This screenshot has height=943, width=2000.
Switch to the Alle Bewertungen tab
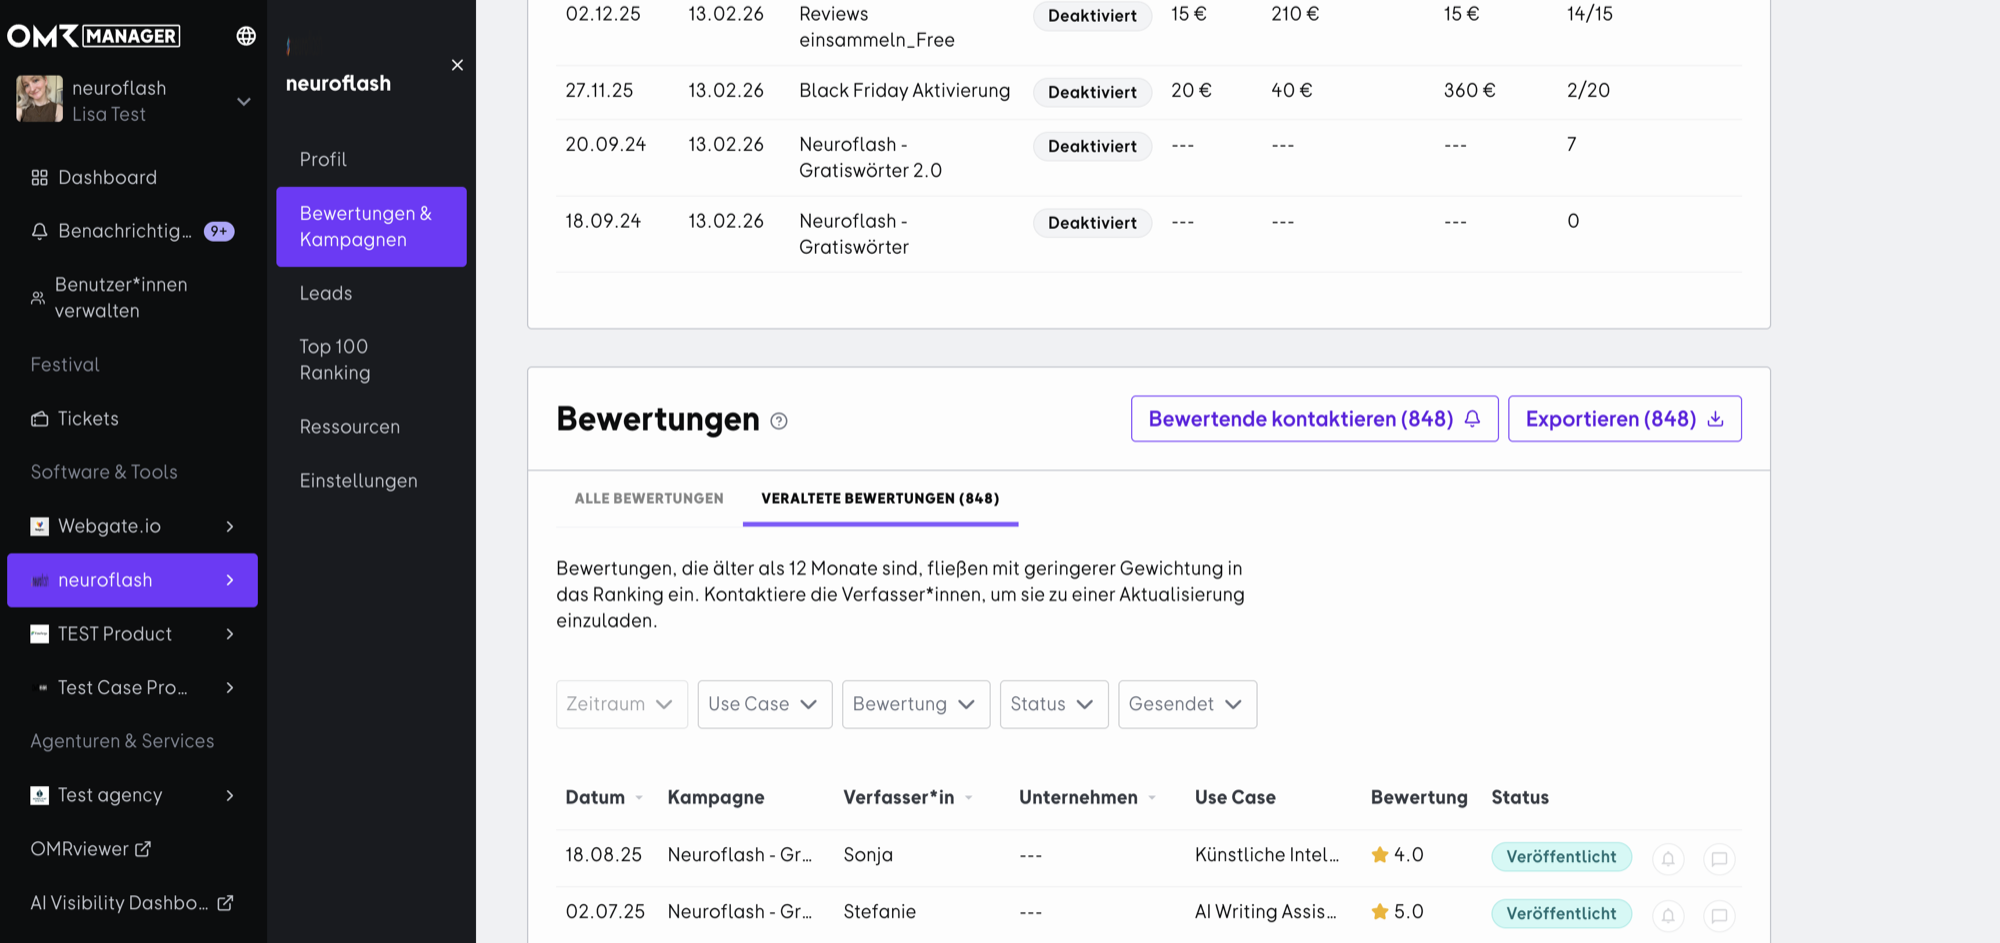click(649, 498)
